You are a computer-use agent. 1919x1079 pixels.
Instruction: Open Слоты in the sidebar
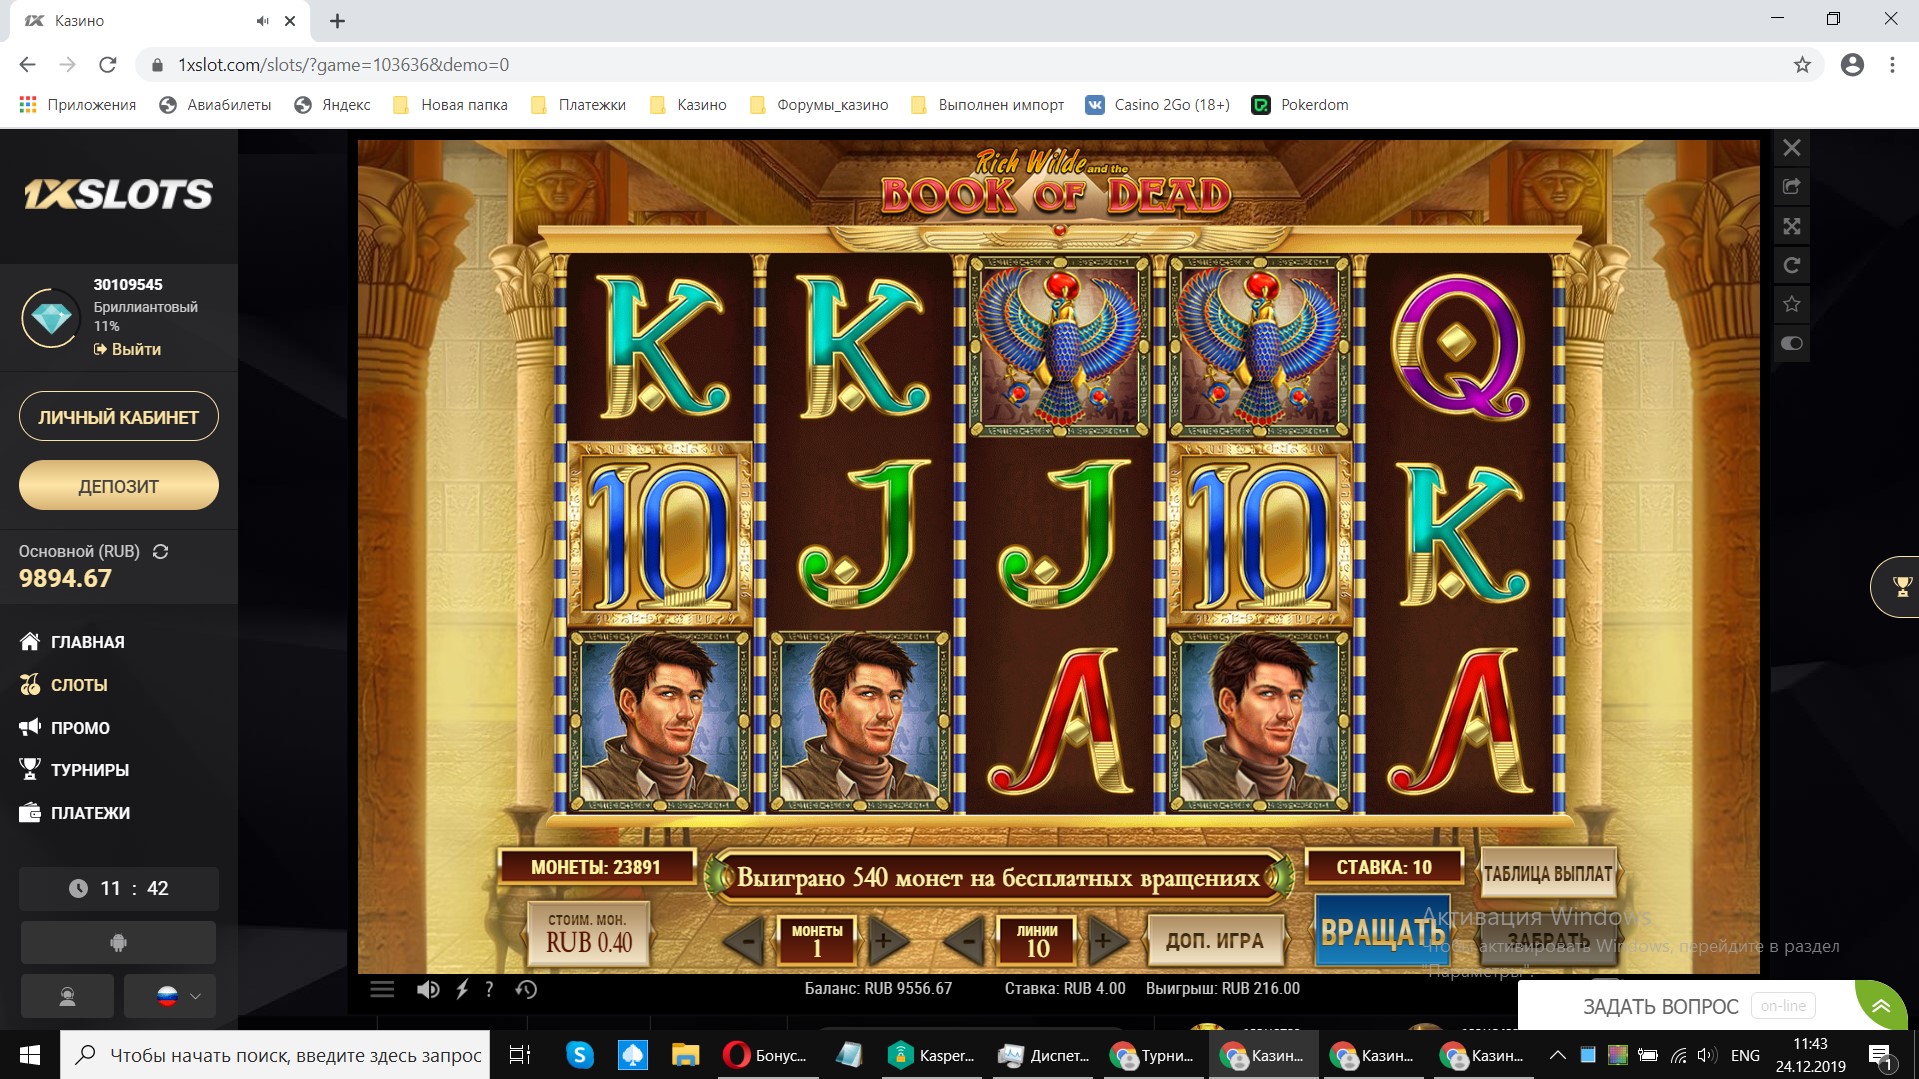(x=64, y=685)
